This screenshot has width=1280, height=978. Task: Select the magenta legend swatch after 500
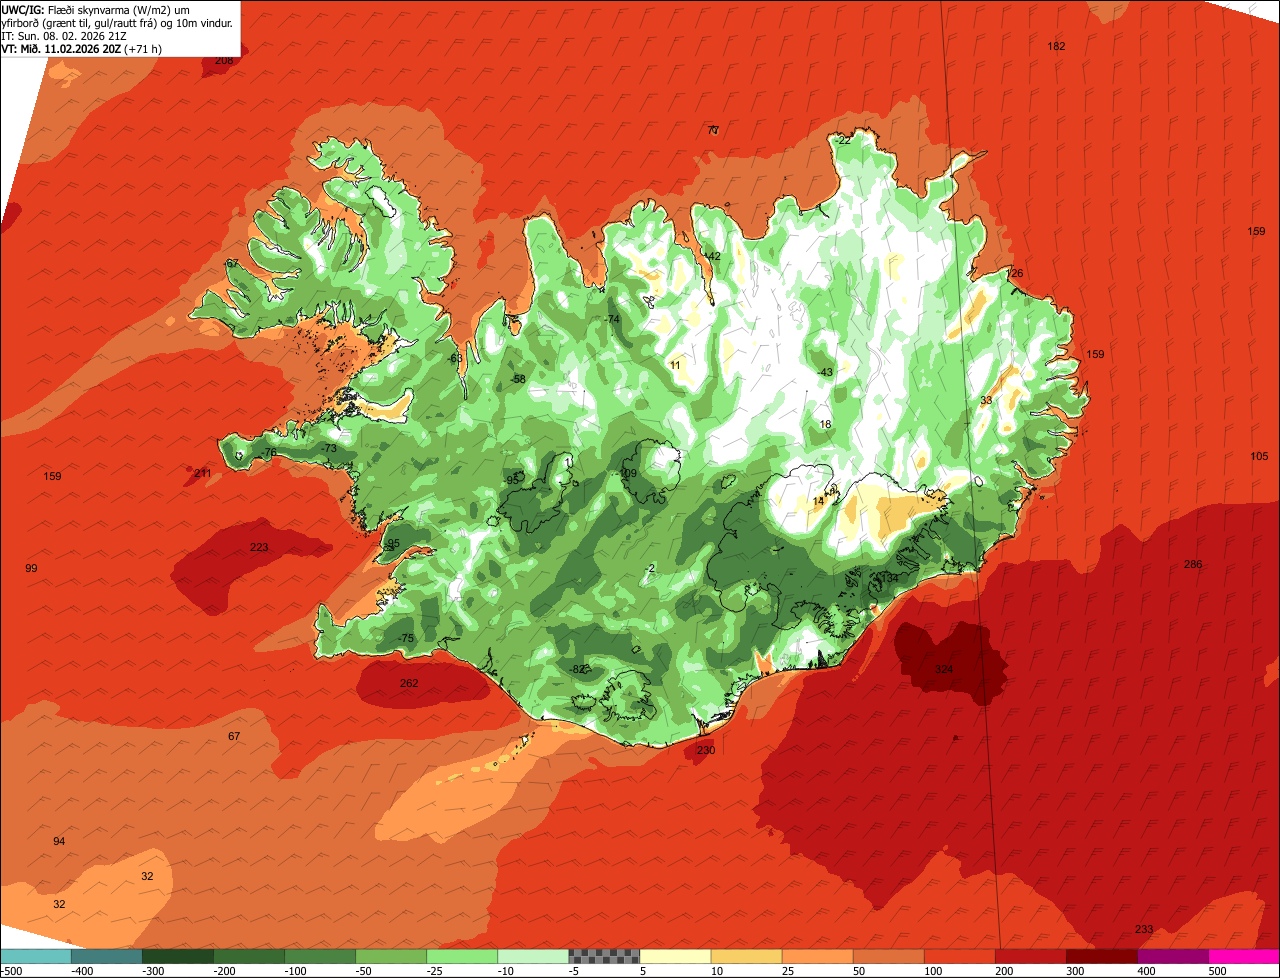[1244, 956]
